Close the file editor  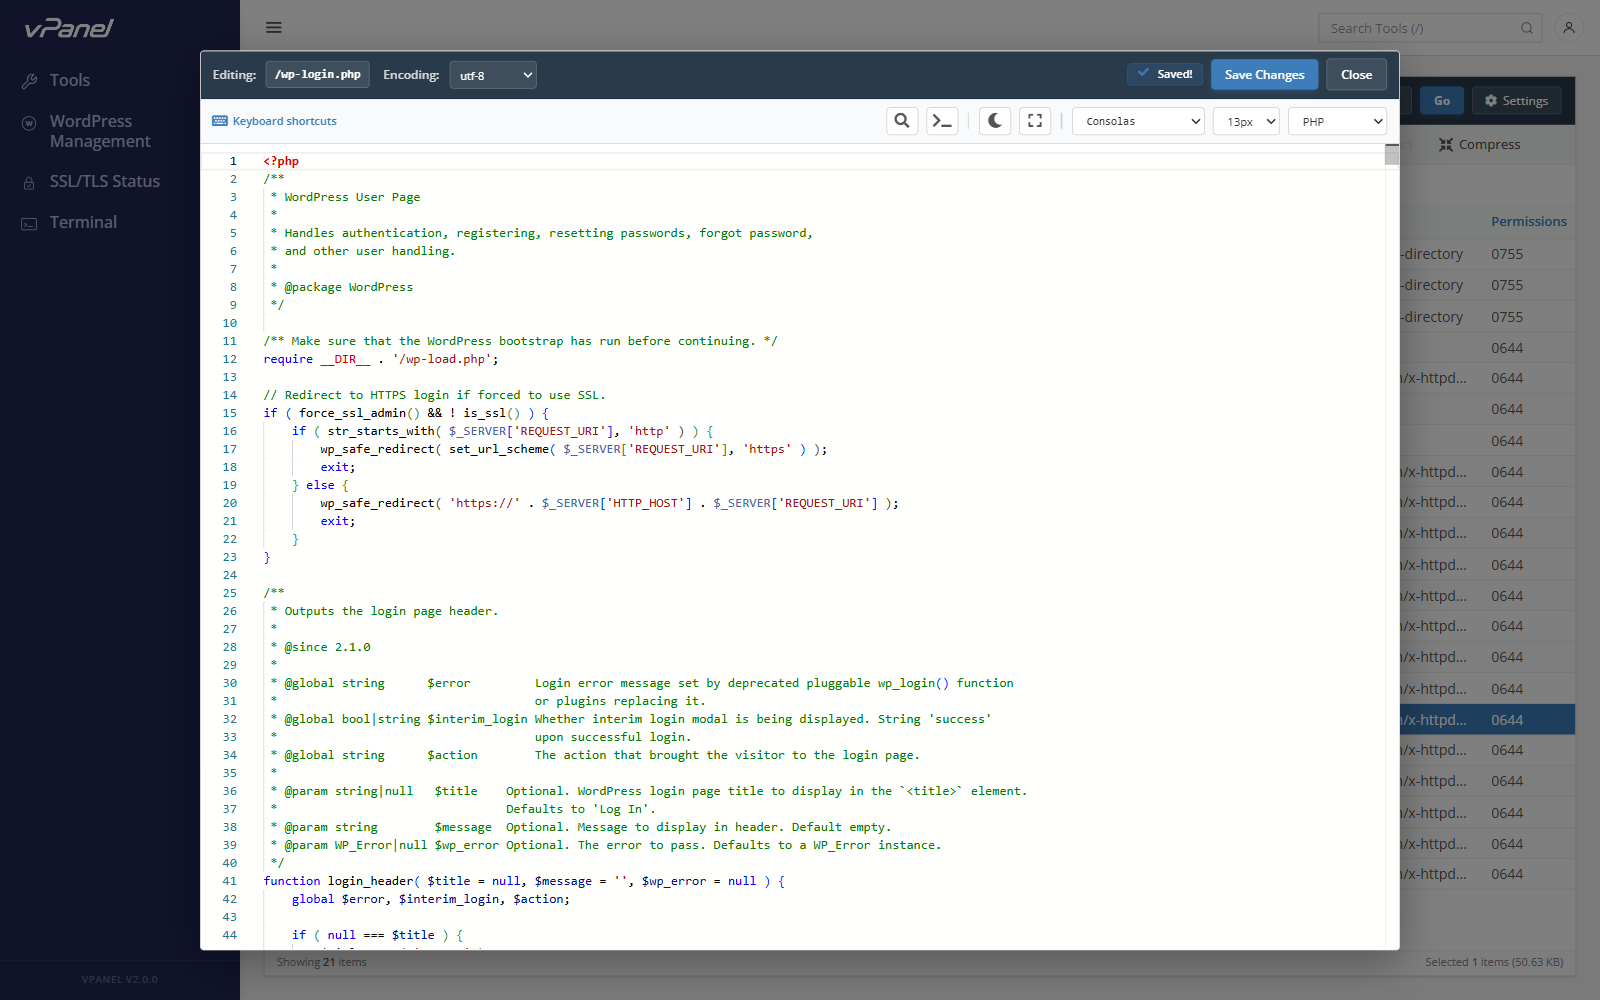tap(1356, 75)
